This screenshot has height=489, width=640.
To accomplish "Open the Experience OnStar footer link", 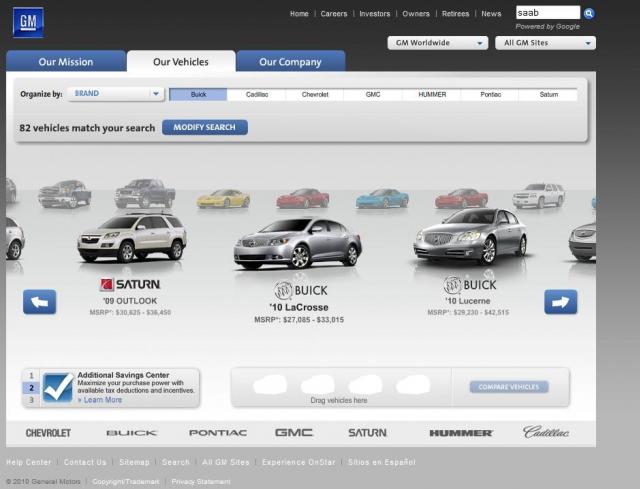I will point(299,462).
